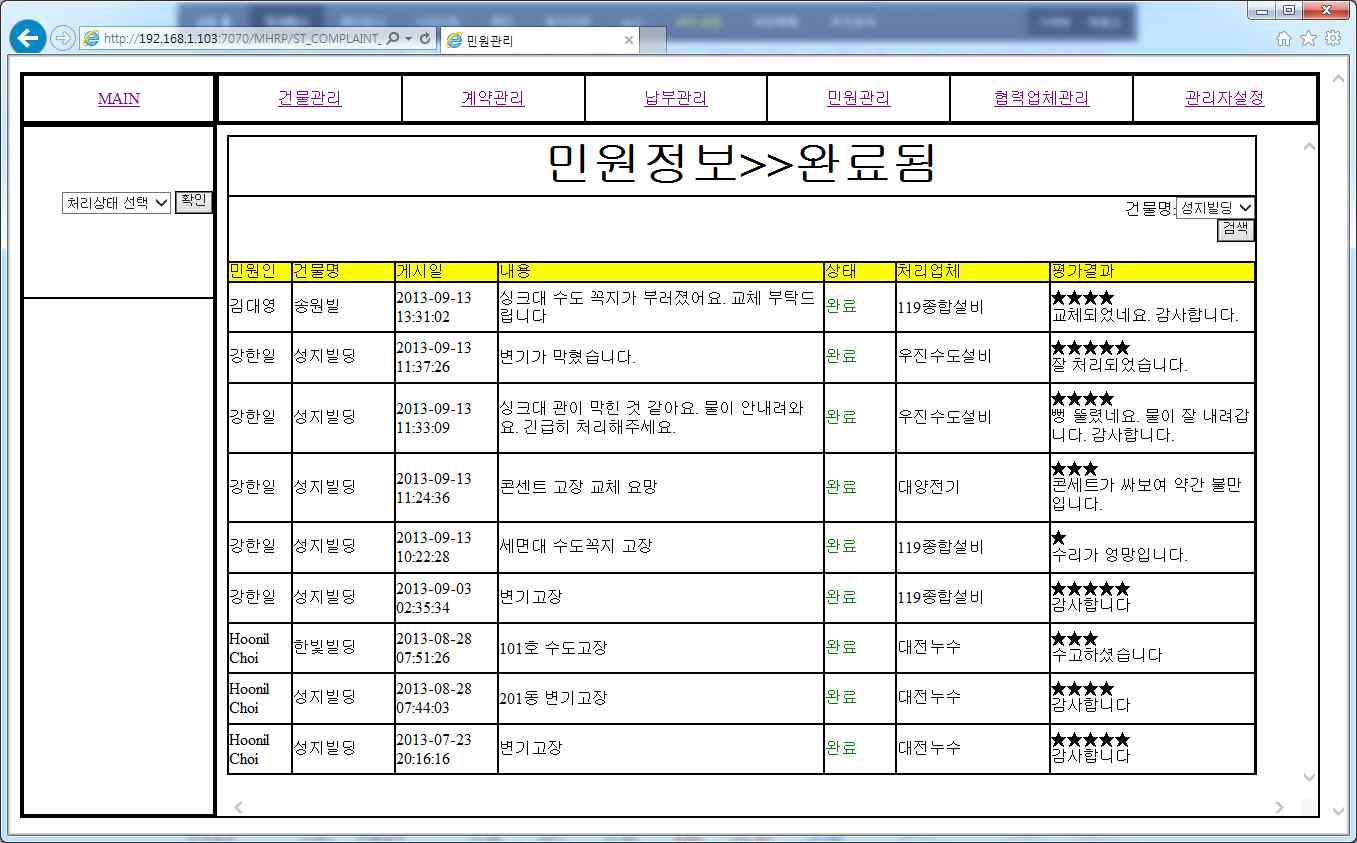Open the 민원관리 menu link

pyautogui.click(x=859, y=98)
